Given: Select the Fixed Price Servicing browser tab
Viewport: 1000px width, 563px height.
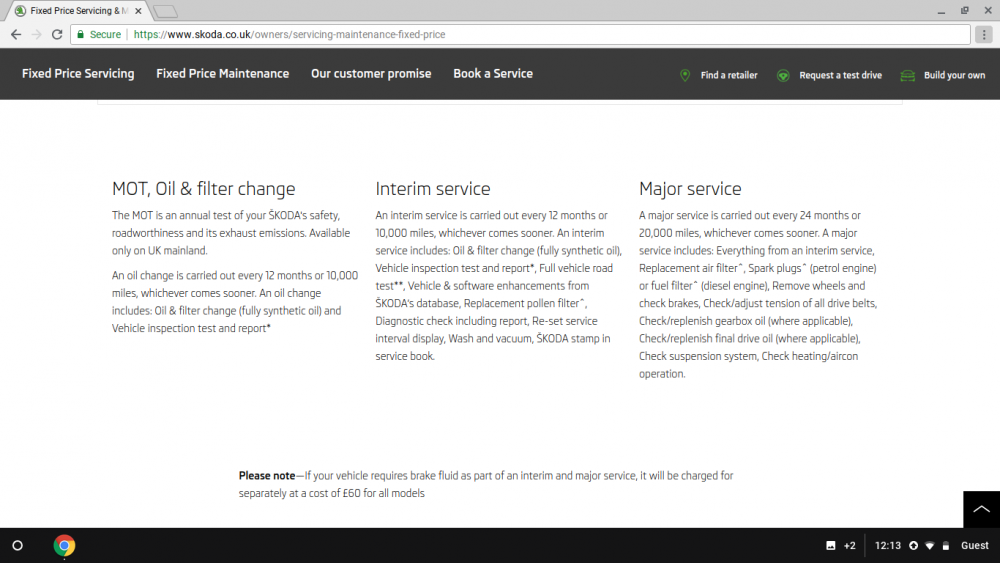Looking at the screenshot, I should click(x=79, y=11).
